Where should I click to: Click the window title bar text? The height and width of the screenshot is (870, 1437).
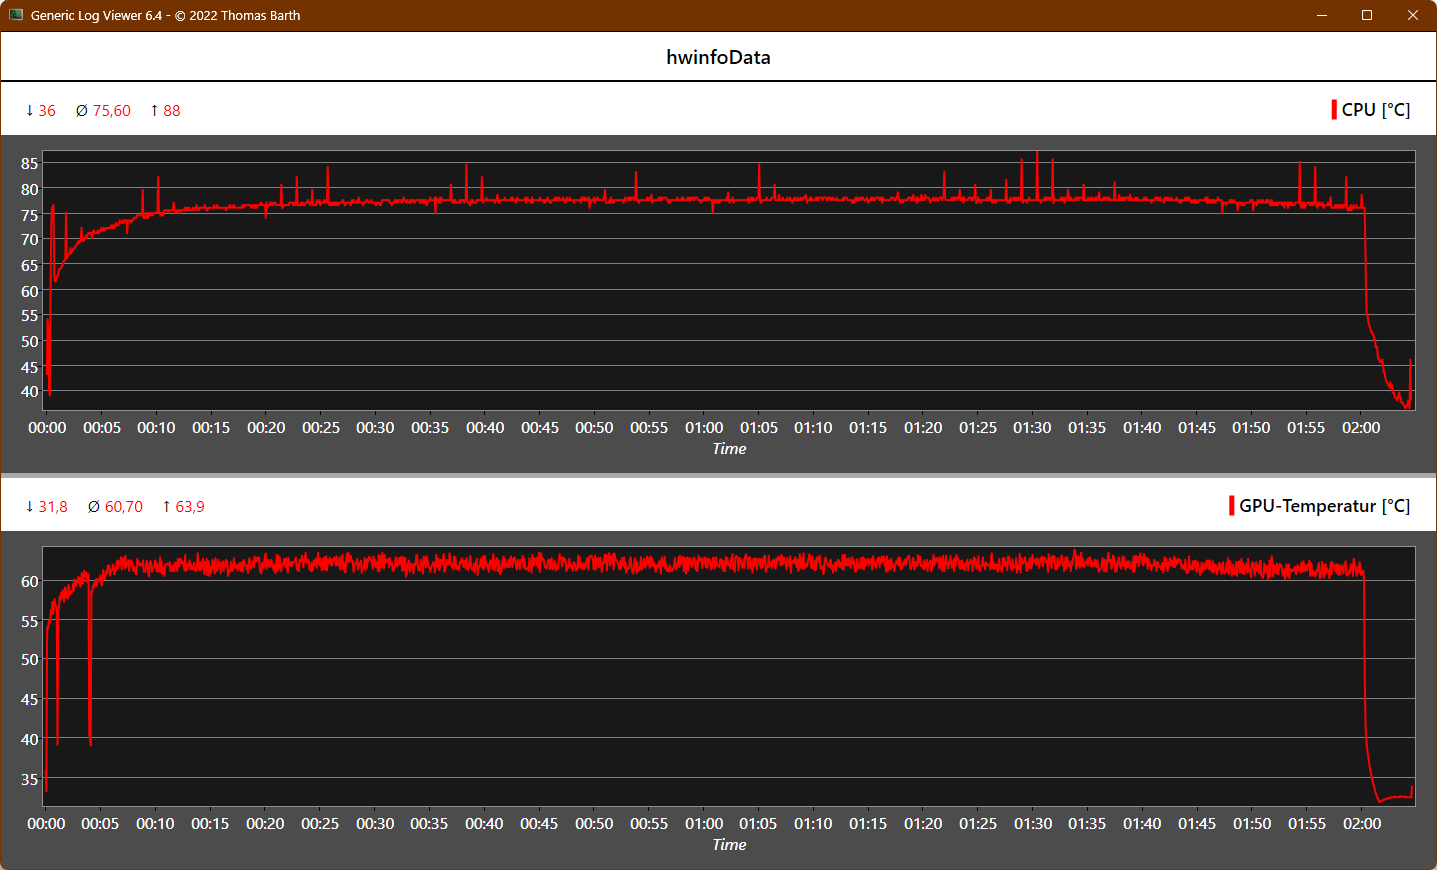coord(165,15)
